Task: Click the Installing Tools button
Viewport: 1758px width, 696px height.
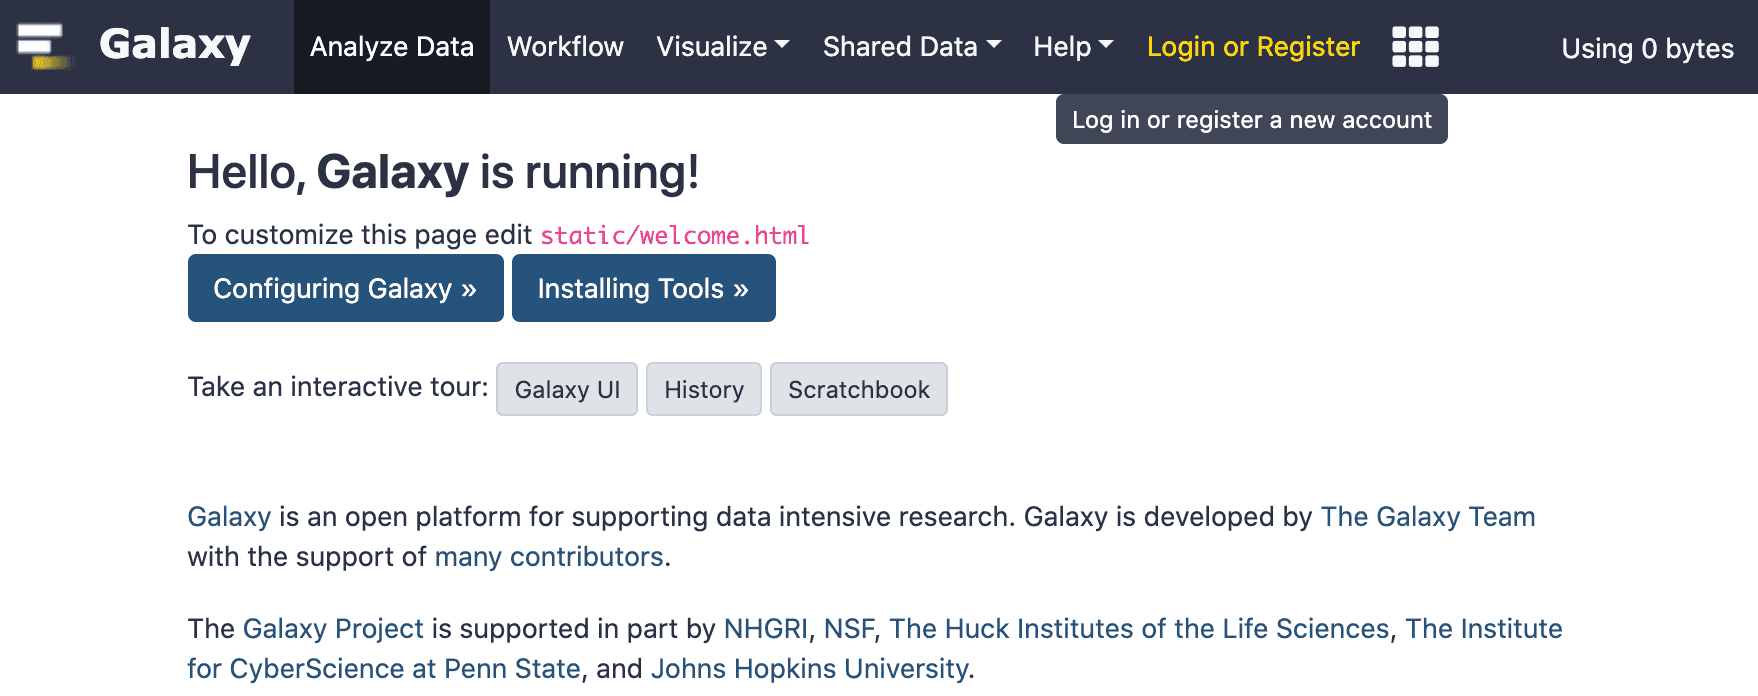Action: (x=643, y=289)
